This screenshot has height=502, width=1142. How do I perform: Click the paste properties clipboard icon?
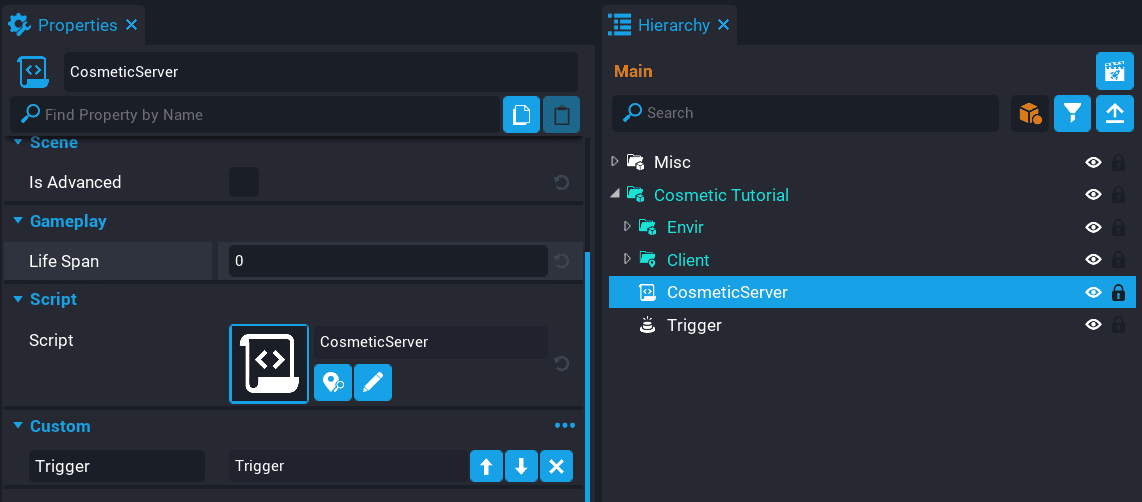coord(561,115)
